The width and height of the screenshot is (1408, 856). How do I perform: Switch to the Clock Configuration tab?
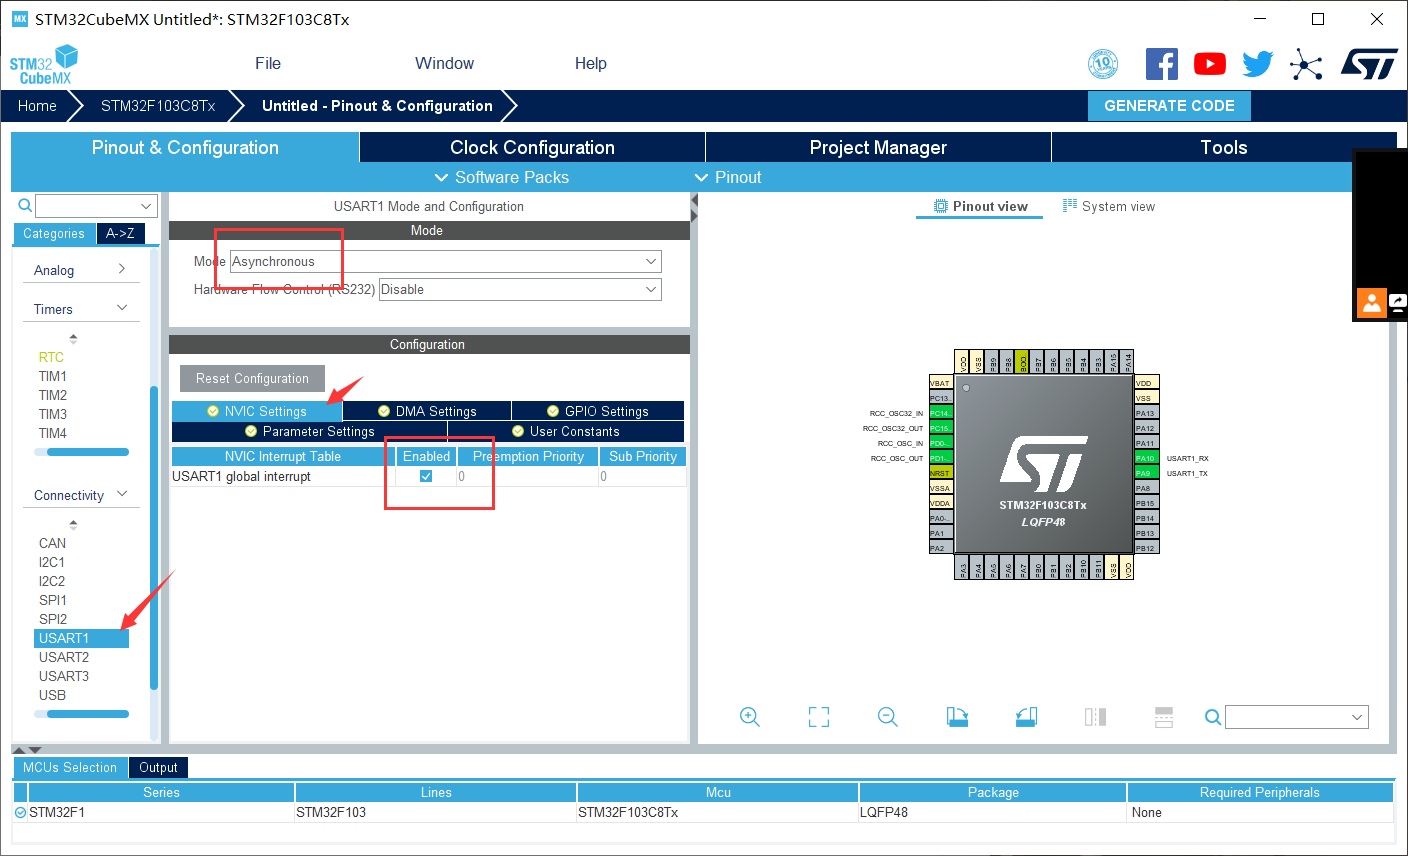[531, 147]
